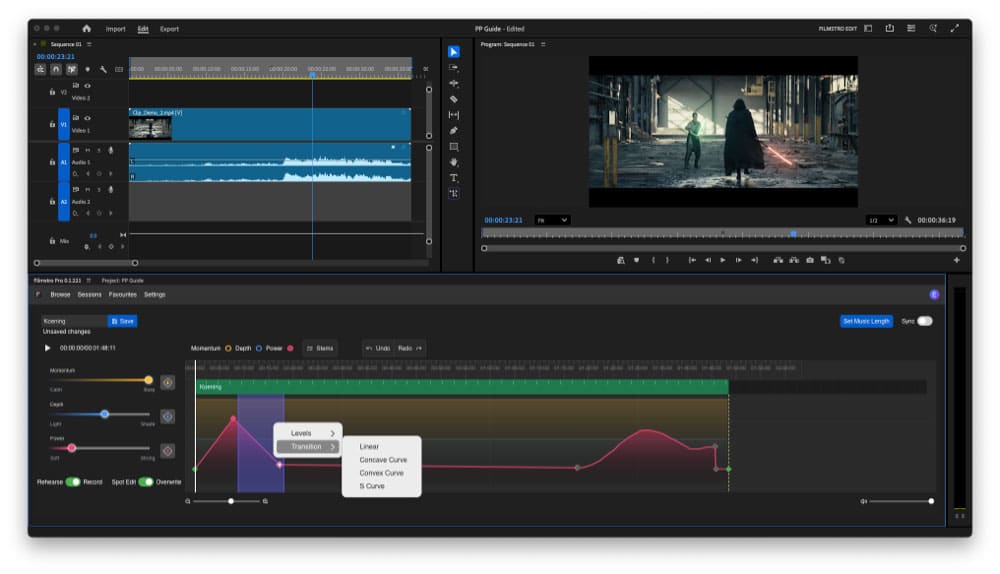This screenshot has height=574, width=1000.
Task: Click the Lift button in Program monitor
Action: point(778,260)
